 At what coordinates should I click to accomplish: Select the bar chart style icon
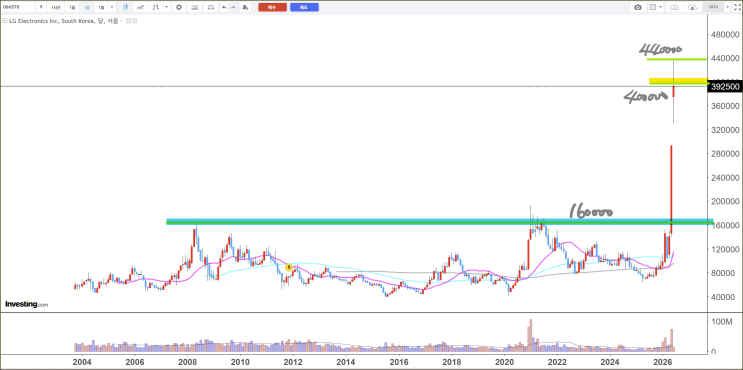[x=156, y=7]
